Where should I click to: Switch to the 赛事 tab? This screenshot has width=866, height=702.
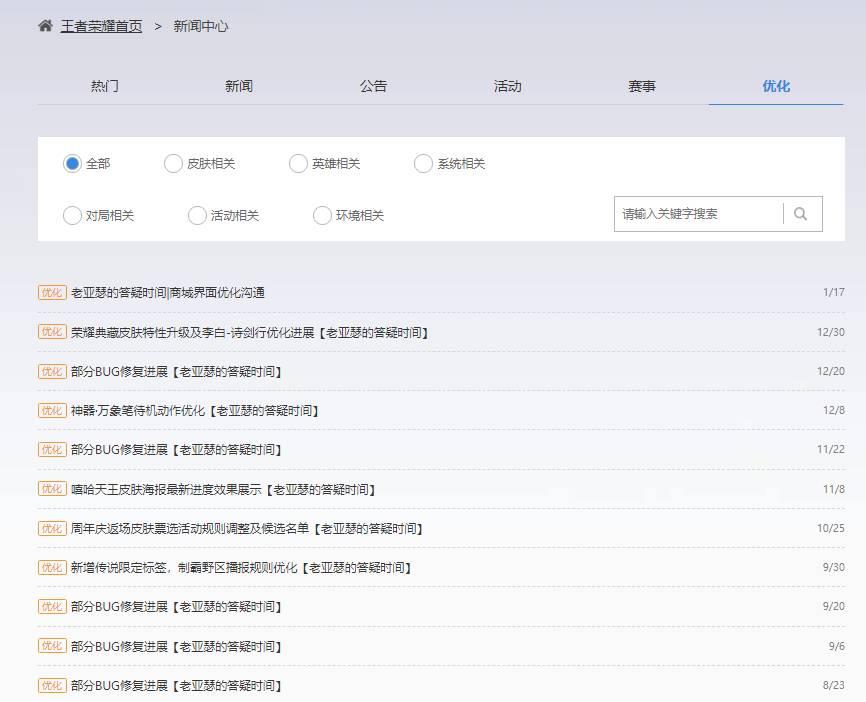641,86
